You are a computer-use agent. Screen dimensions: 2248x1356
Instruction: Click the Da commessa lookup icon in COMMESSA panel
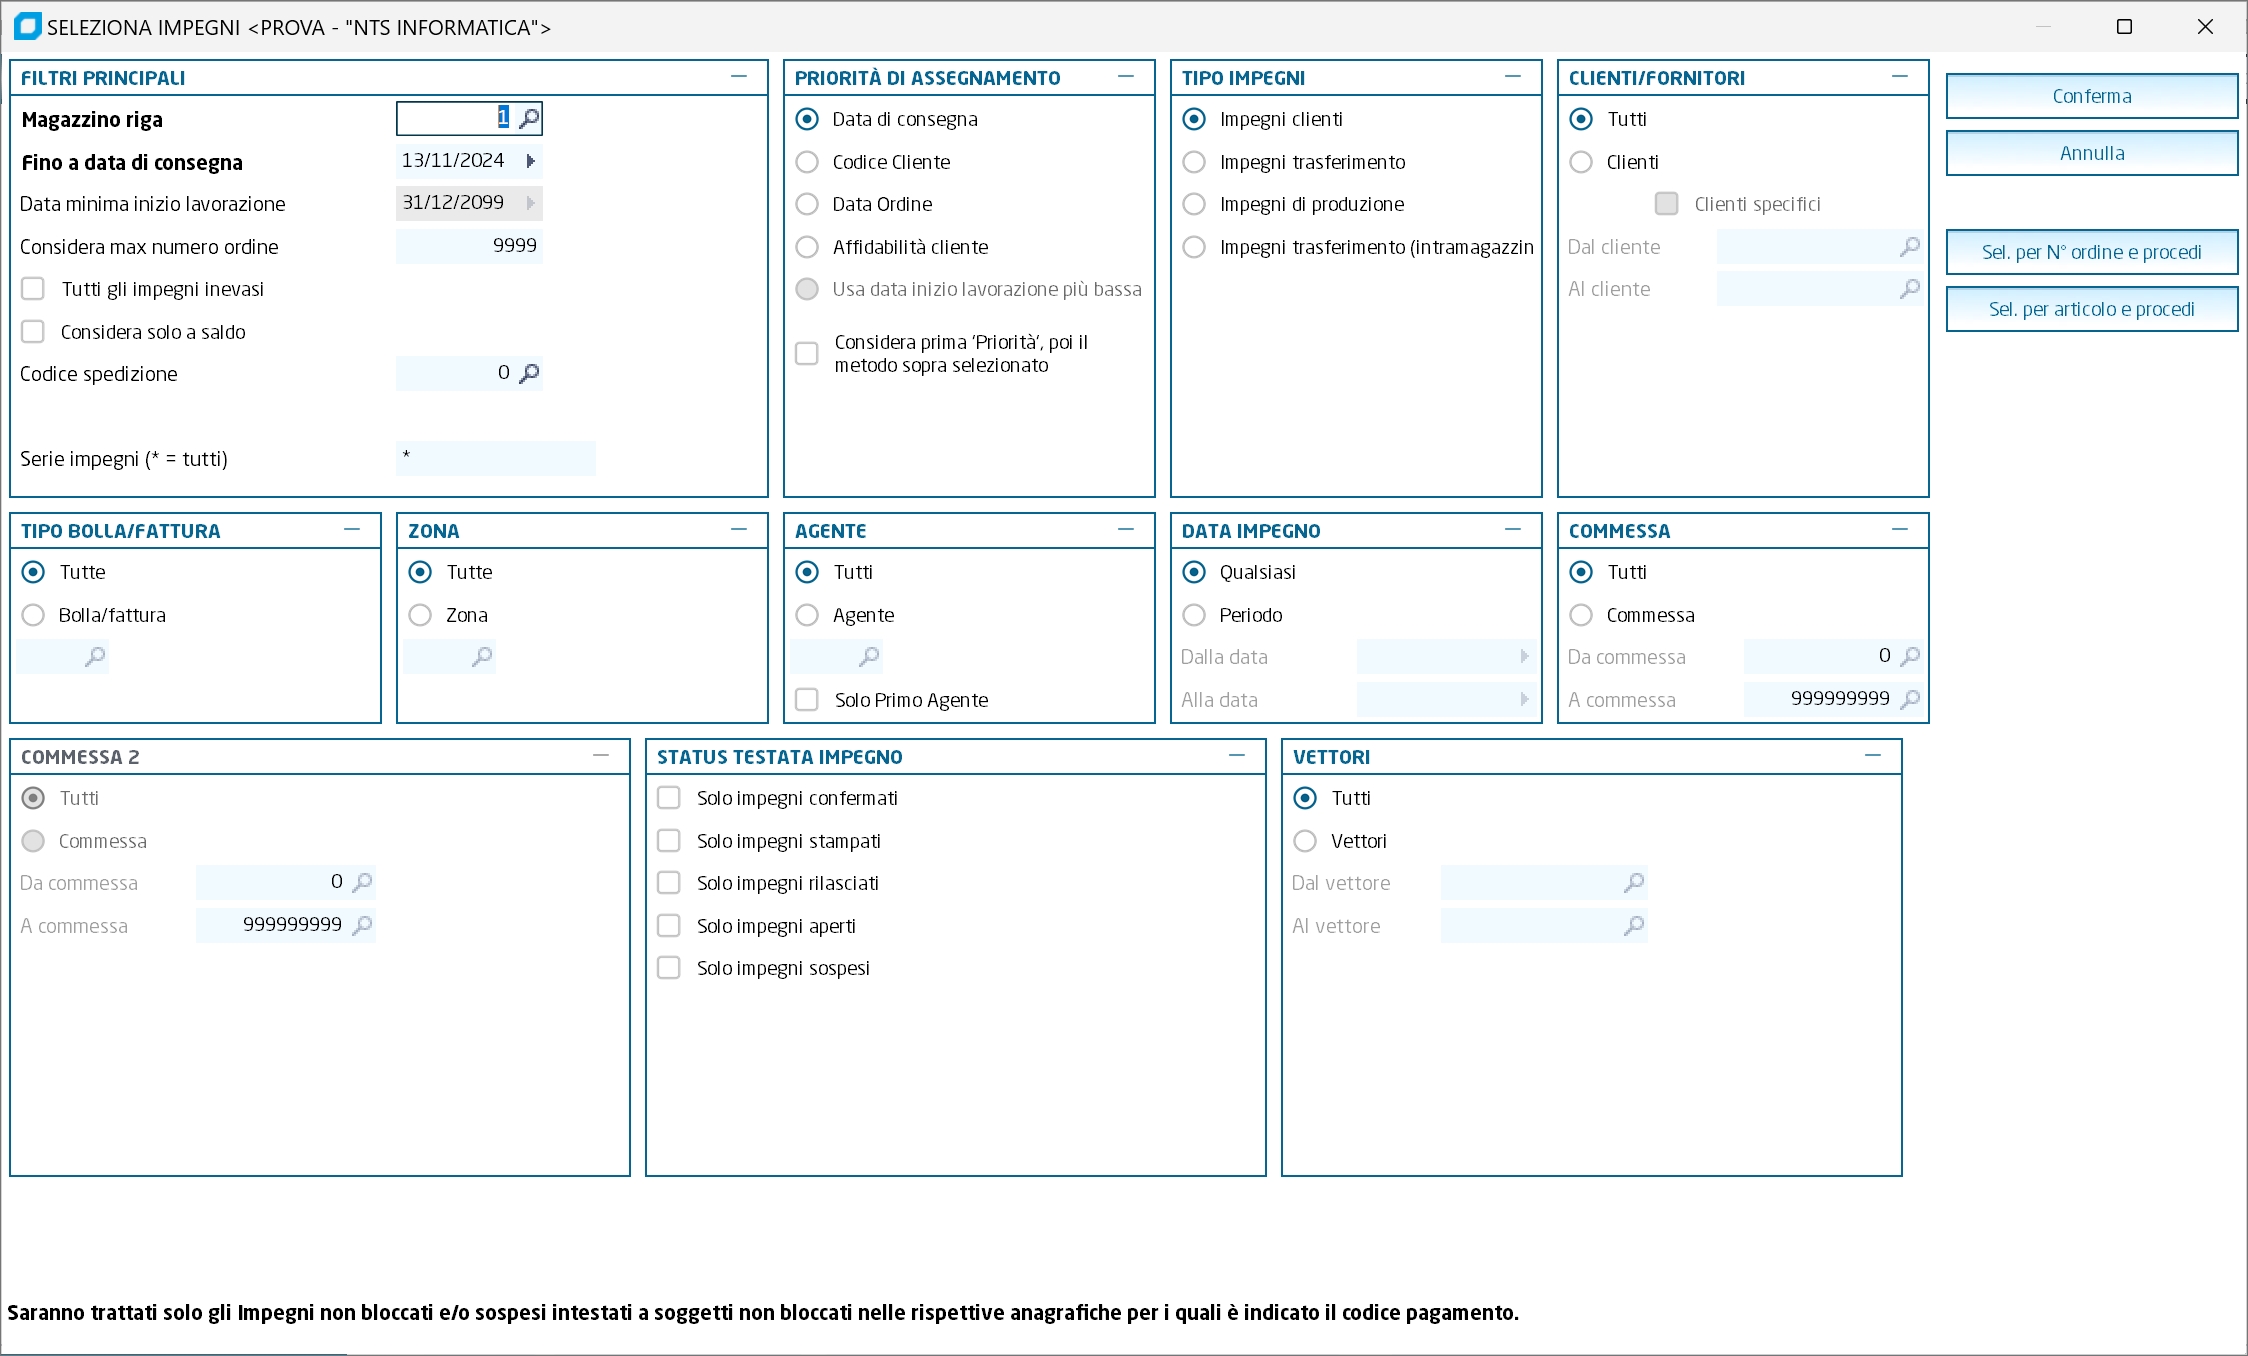point(1909,656)
